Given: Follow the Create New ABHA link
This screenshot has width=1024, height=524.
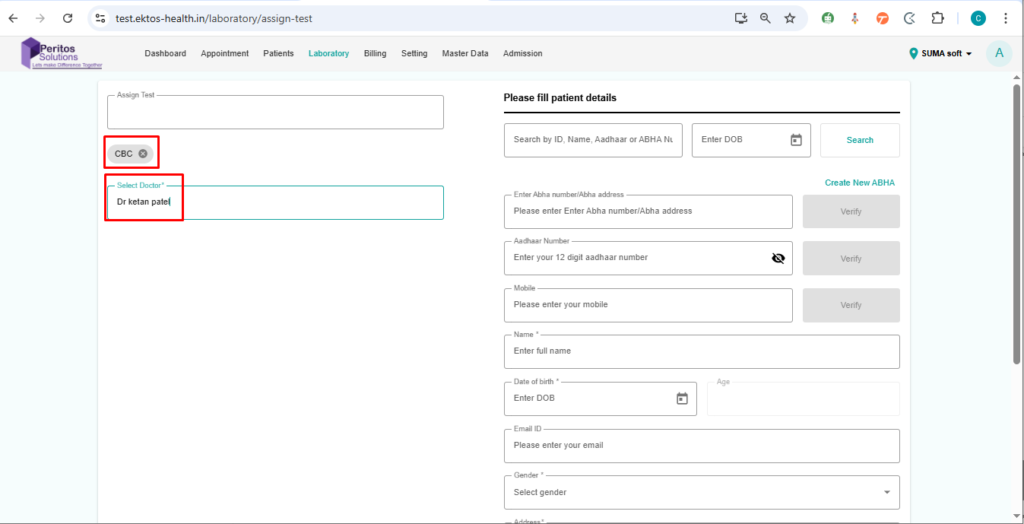Looking at the screenshot, I should (x=859, y=183).
